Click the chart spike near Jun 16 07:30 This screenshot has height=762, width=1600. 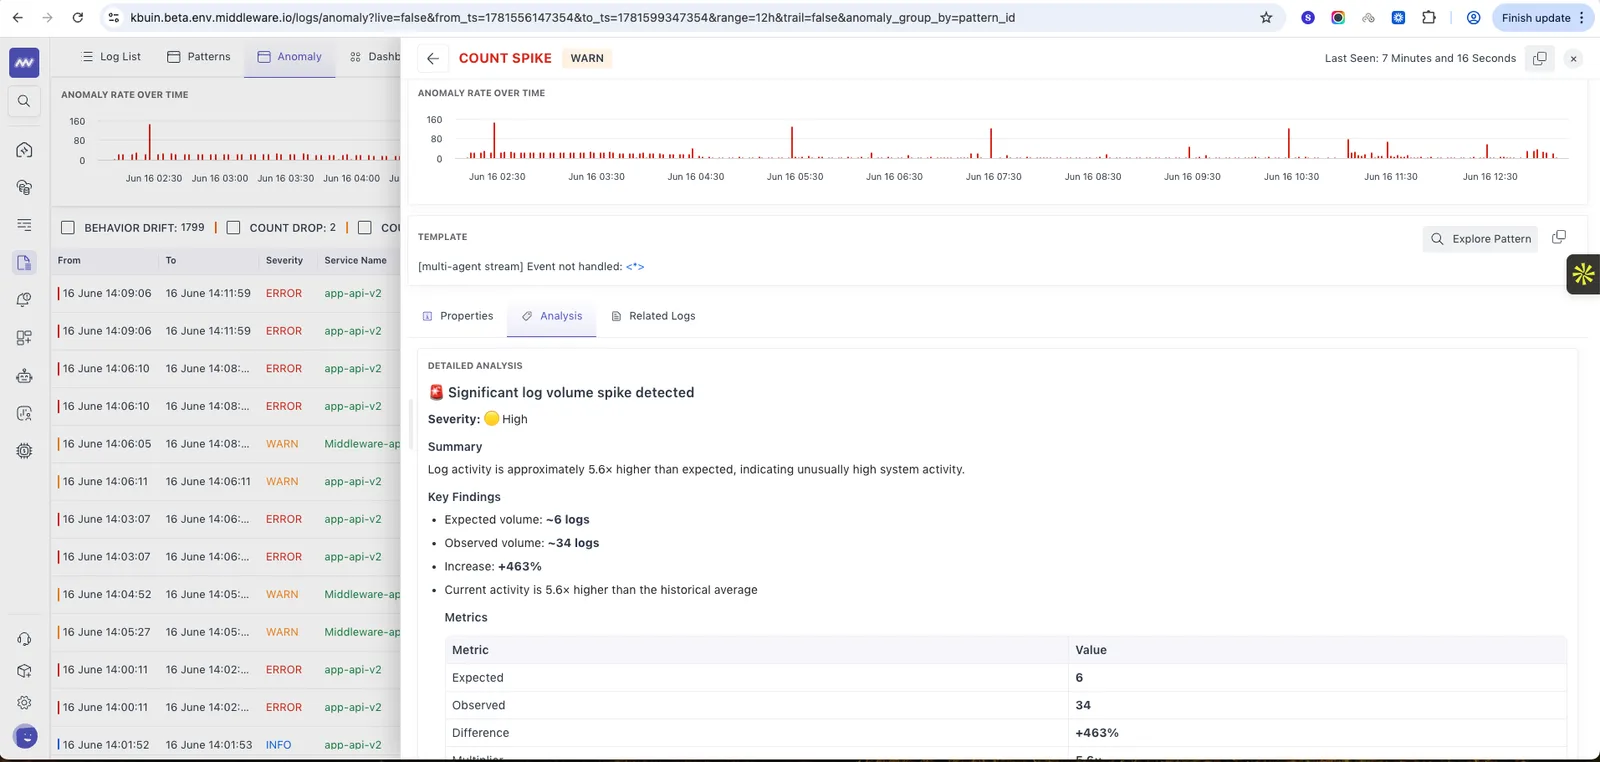[x=991, y=143]
